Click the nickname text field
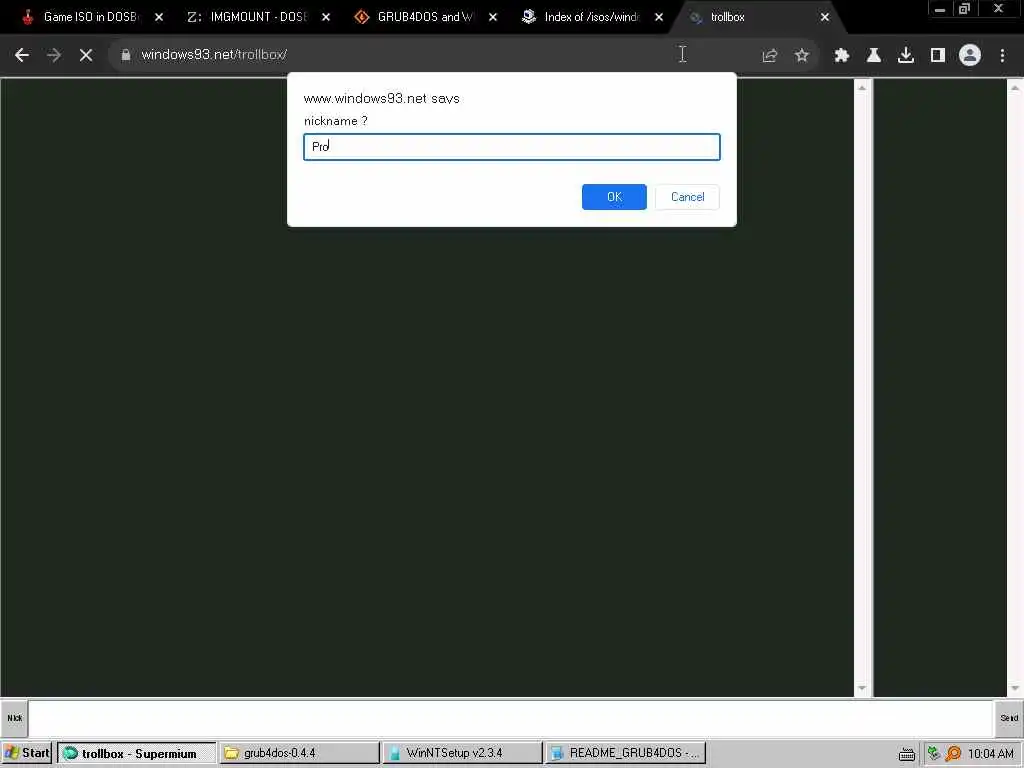 tap(512, 146)
